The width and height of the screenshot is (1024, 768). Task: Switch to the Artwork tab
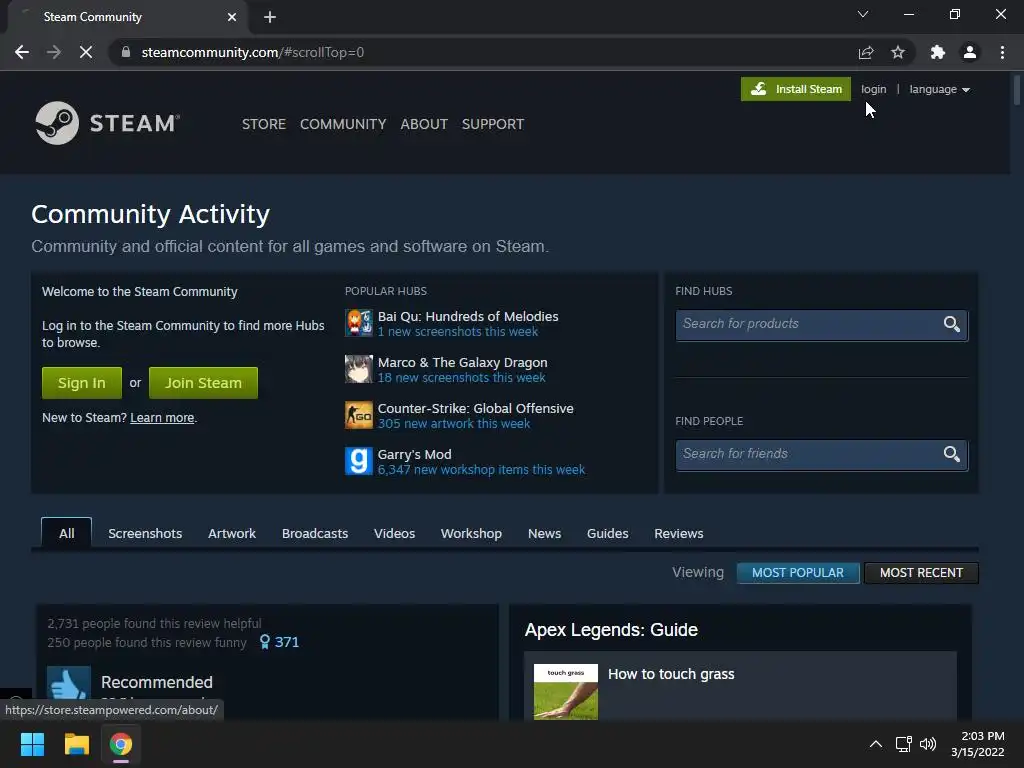click(232, 534)
